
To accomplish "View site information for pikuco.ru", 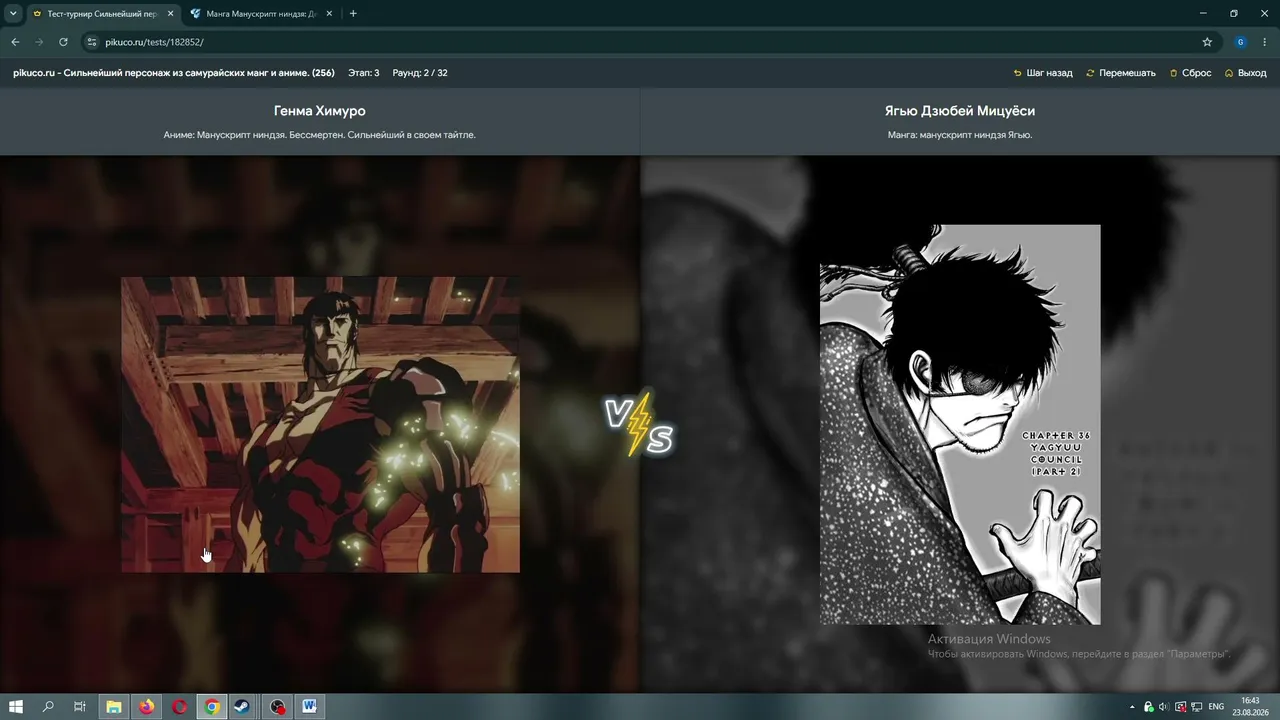I will (x=92, y=42).
